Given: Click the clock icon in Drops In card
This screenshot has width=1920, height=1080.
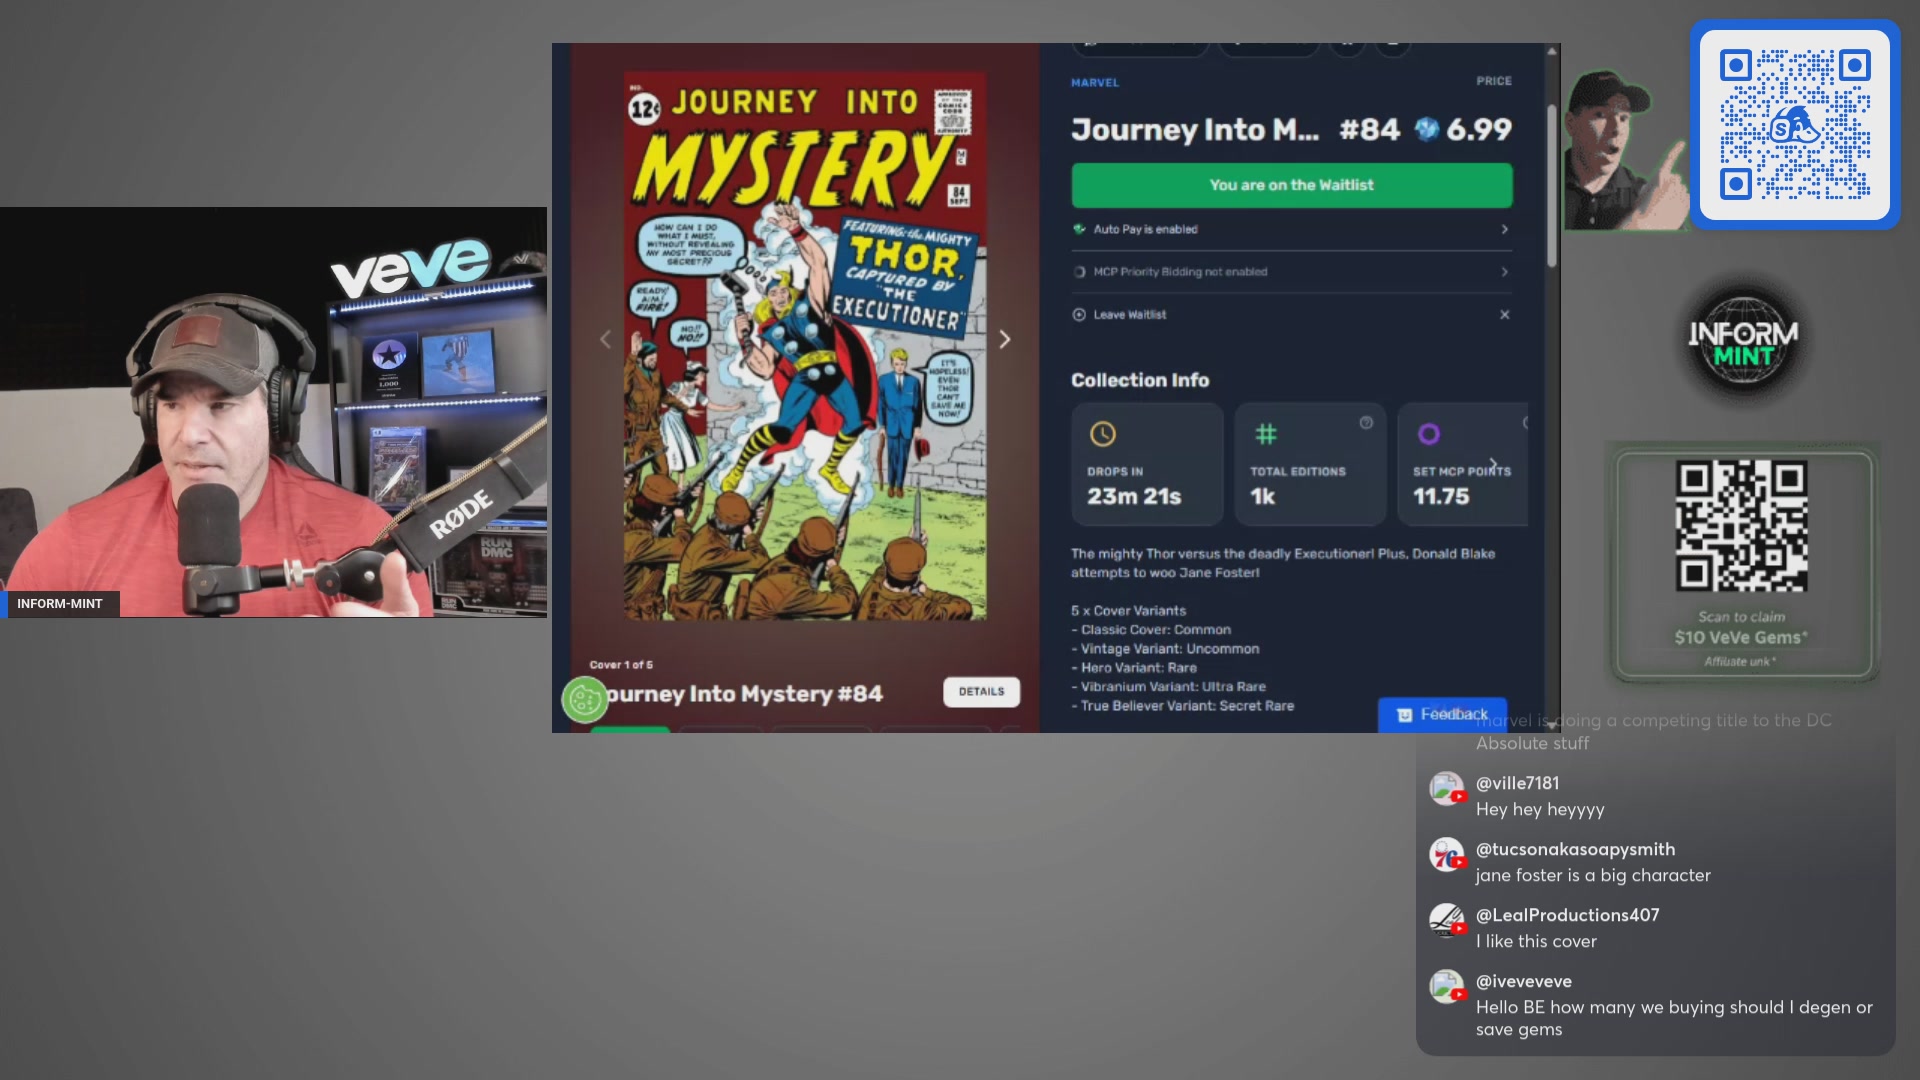Looking at the screenshot, I should tap(1102, 434).
